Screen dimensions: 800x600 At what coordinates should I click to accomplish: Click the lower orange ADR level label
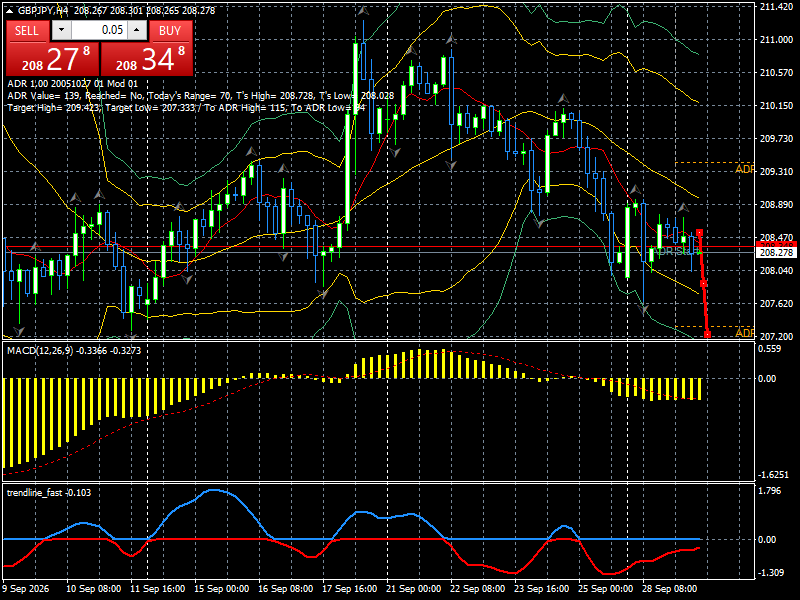(x=744, y=333)
